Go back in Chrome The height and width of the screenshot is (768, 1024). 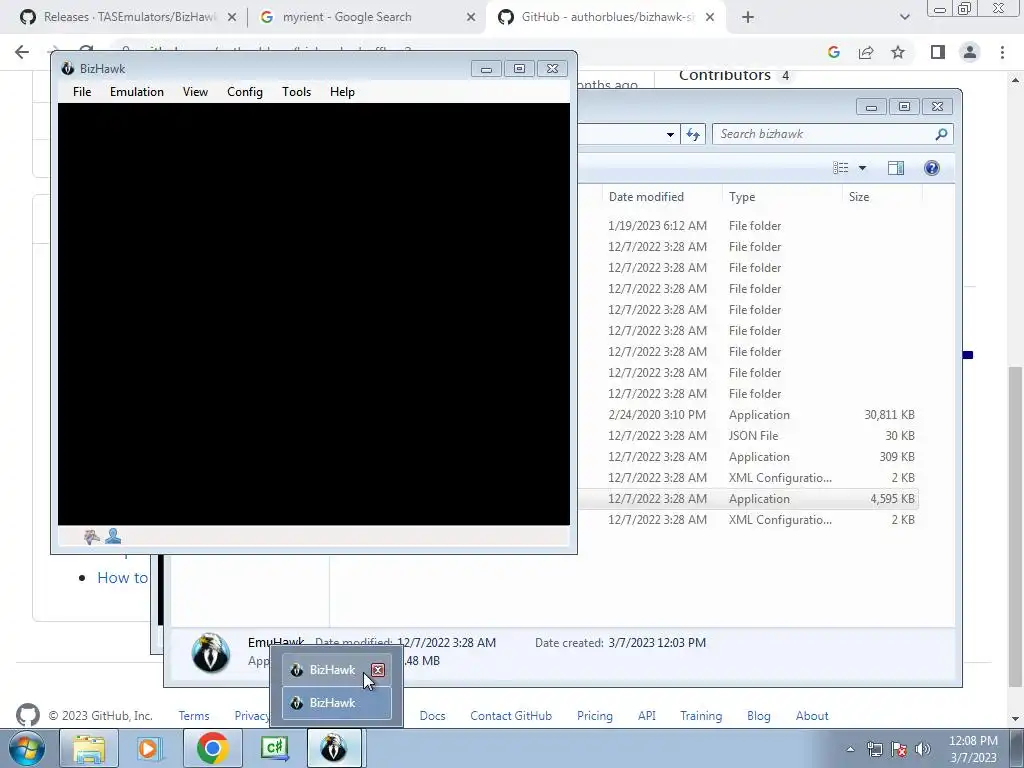pyautogui.click(x=22, y=52)
